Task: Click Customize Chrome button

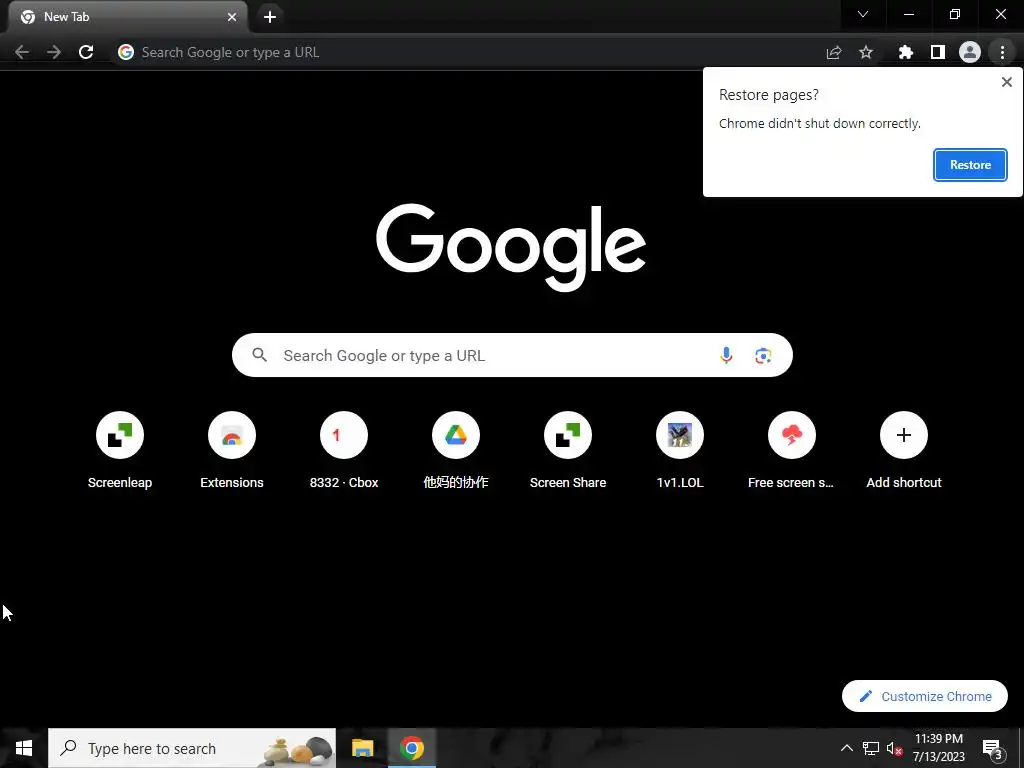Action: pyautogui.click(x=925, y=696)
